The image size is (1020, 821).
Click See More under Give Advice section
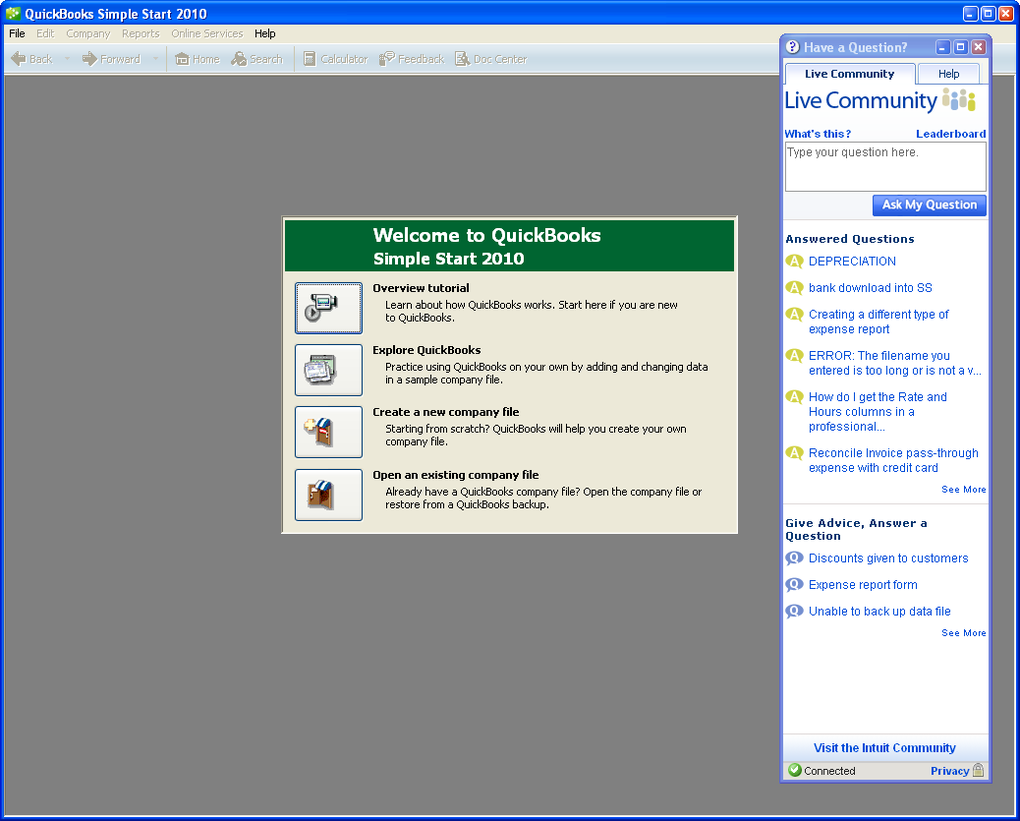click(x=963, y=633)
